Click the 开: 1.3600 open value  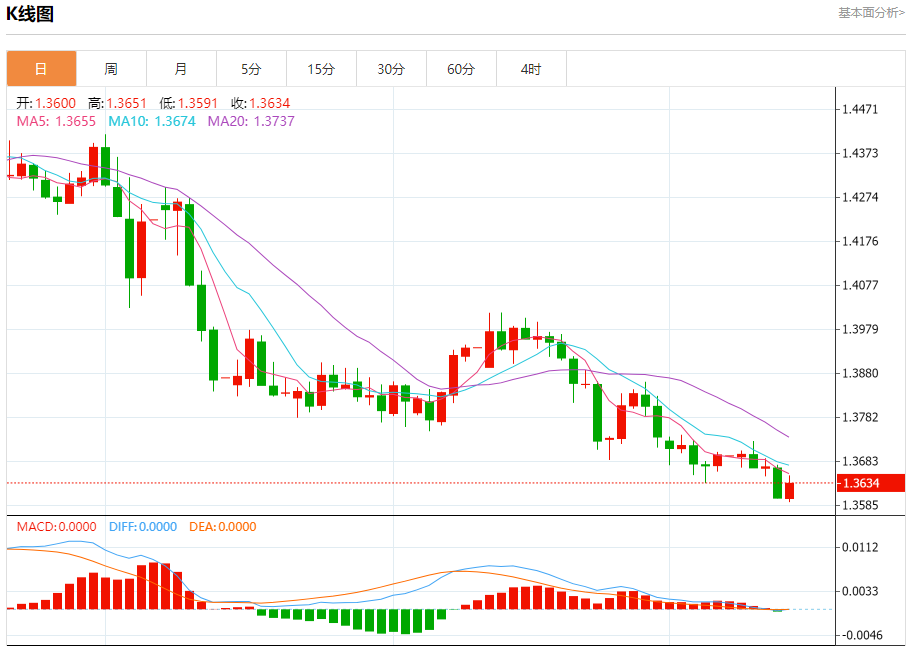(46, 103)
